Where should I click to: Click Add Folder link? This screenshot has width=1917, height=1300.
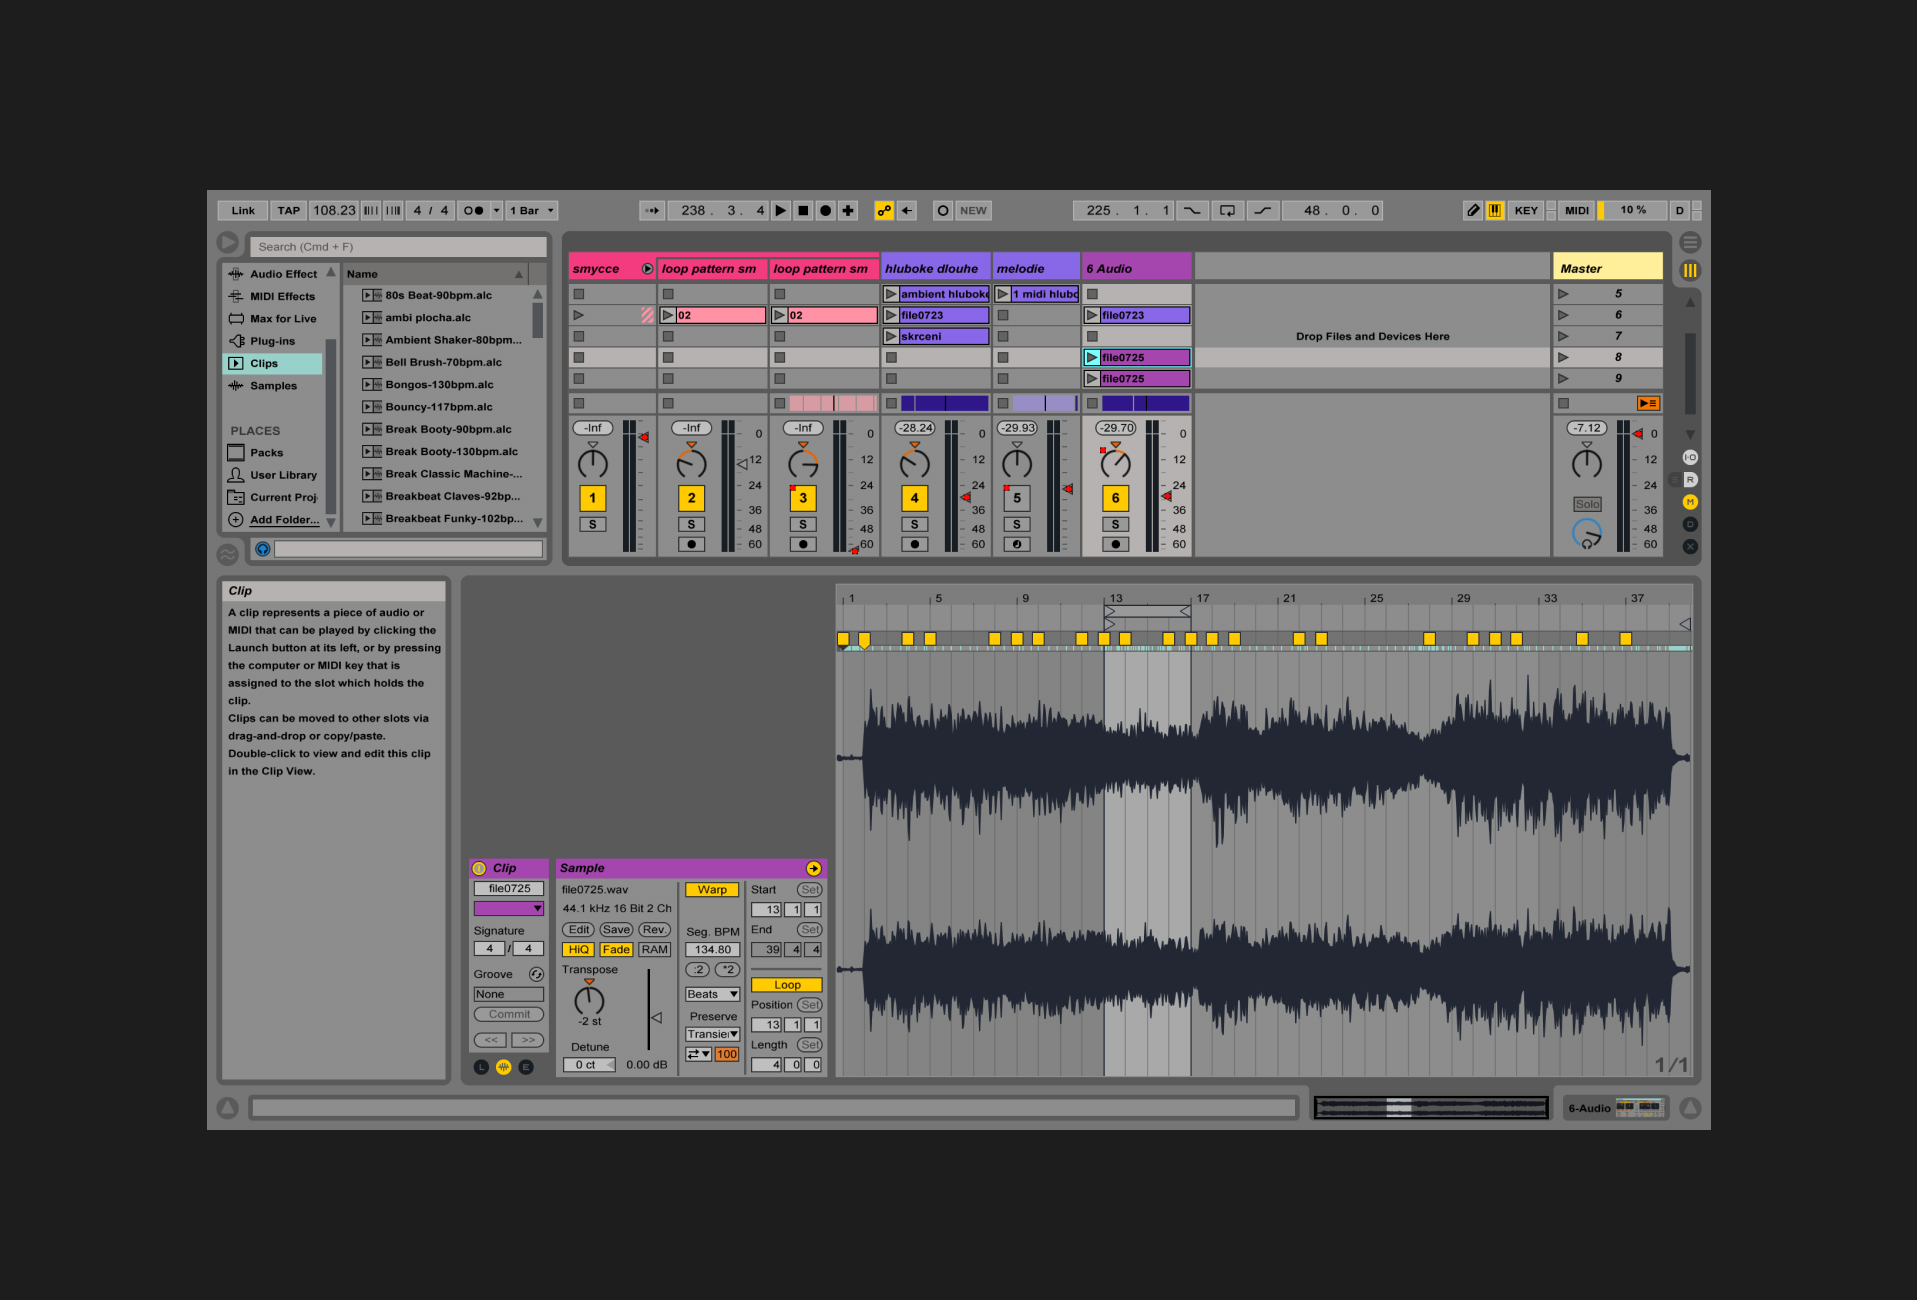[285, 520]
